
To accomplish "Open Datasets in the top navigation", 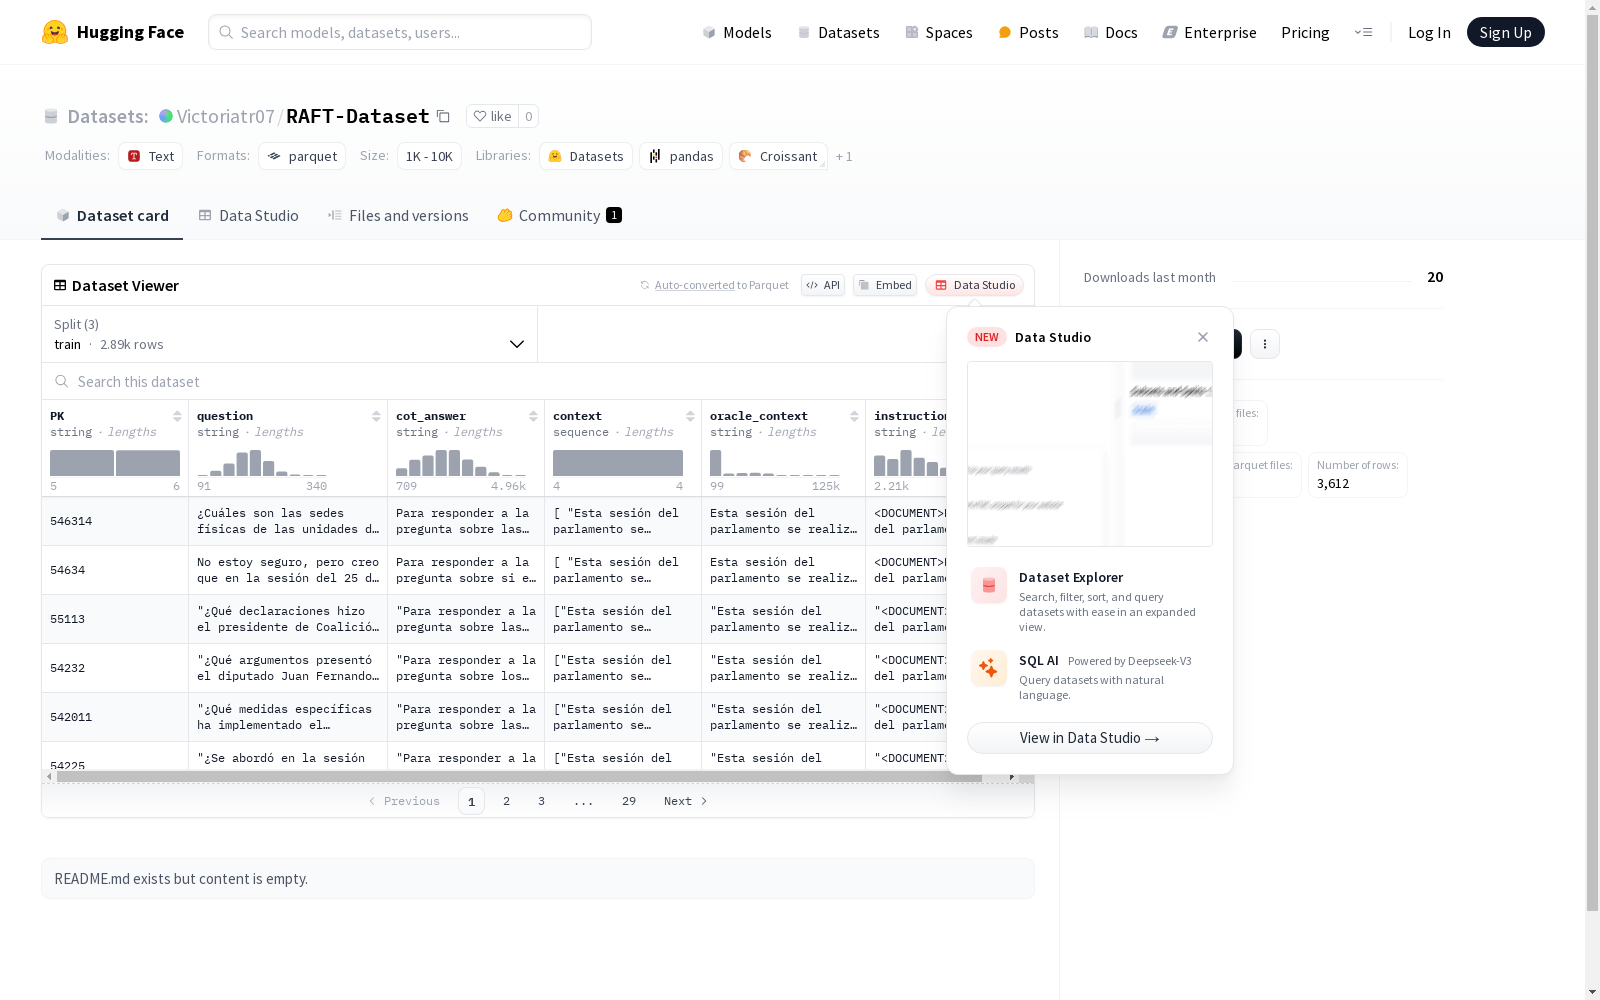I will [x=838, y=32].
